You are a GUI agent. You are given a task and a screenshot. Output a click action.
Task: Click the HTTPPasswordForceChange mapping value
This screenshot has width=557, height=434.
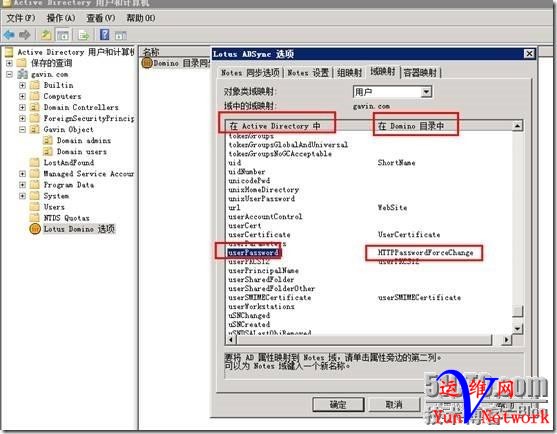(x=425, y=253)
